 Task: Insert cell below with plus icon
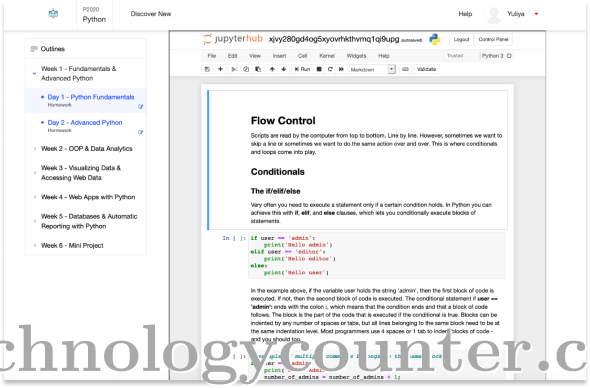tap(220, 69)
